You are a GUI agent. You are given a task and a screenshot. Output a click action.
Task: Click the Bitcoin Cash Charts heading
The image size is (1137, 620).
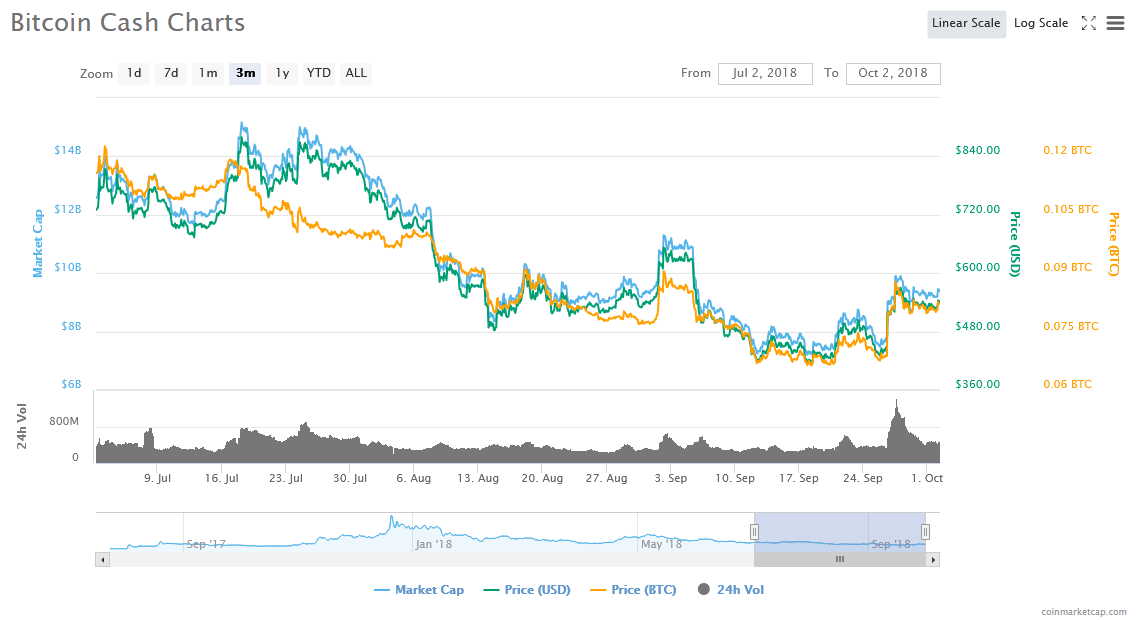(x=128, y=22)
